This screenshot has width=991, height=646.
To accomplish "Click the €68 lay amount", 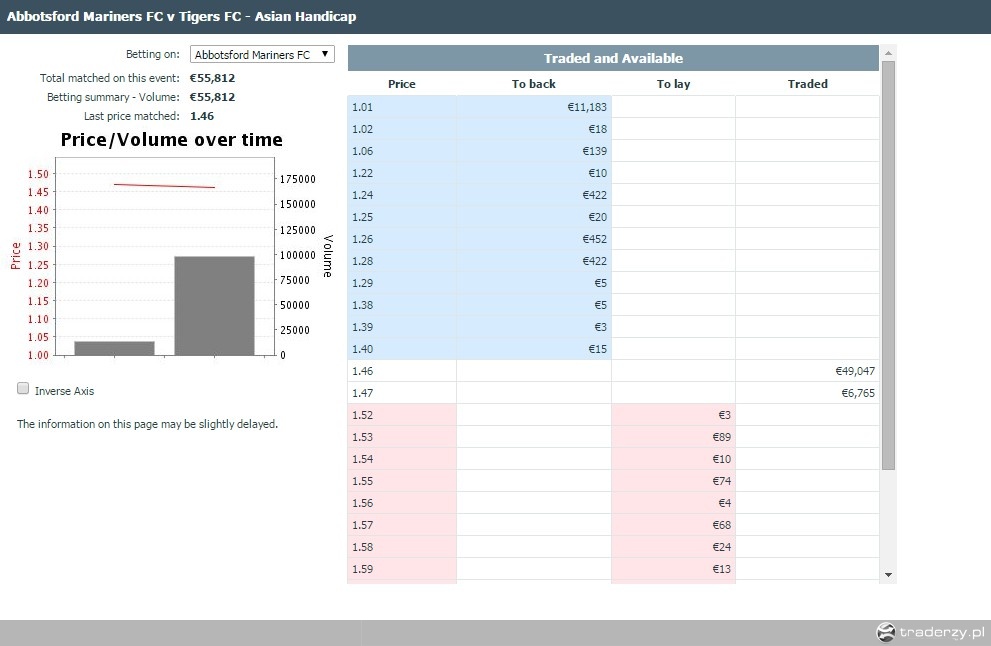I will click(721, 525).
